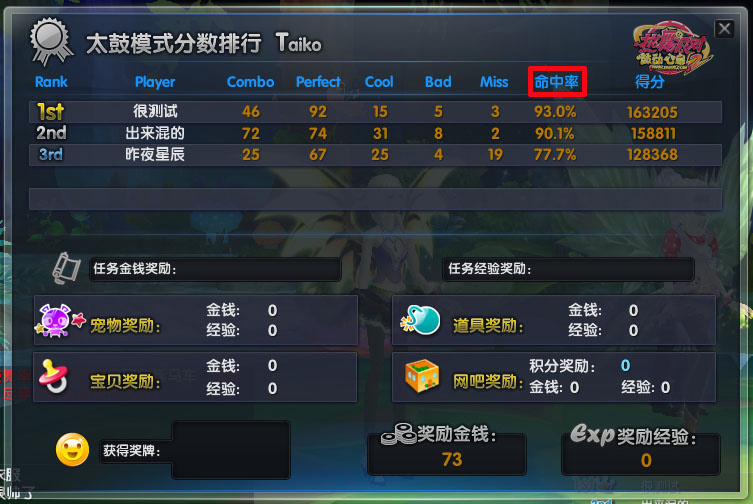Select the 3rd place row 昨夜星辰
Image resolution: width=753 pixels, height=504 pixels.
tap(375, 155)
